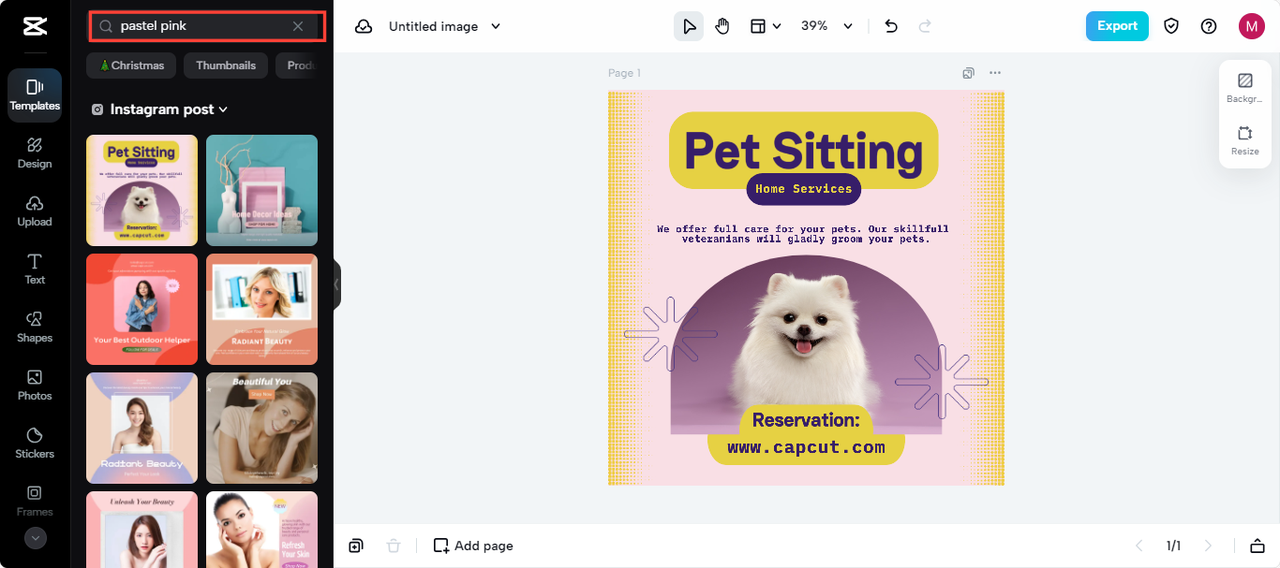Select the partially visible Prod category chip
The width and height of the screenshot is (1280, 568).
300,66
